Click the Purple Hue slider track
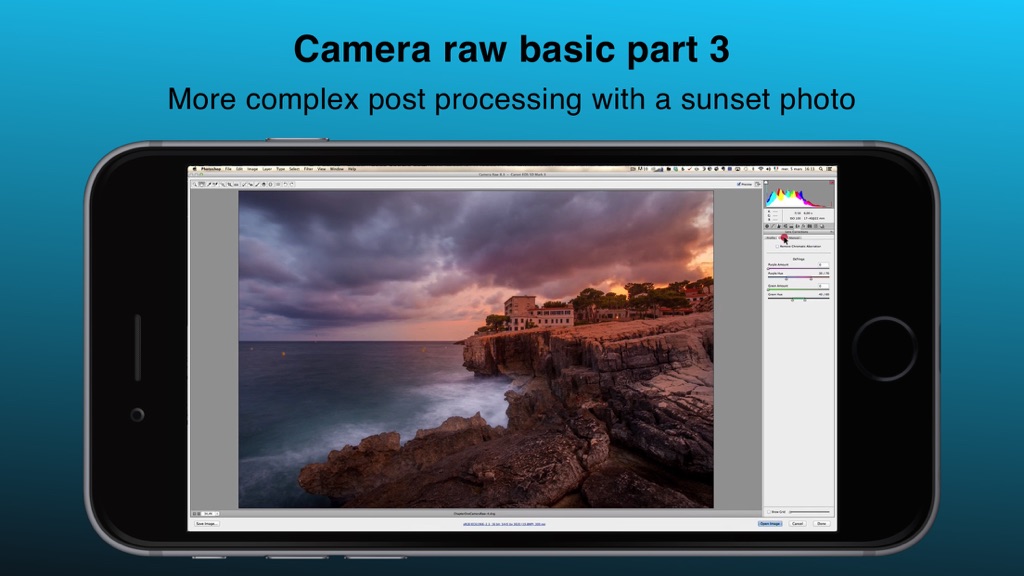The image size is (1024, 576). tap(799, 277)
